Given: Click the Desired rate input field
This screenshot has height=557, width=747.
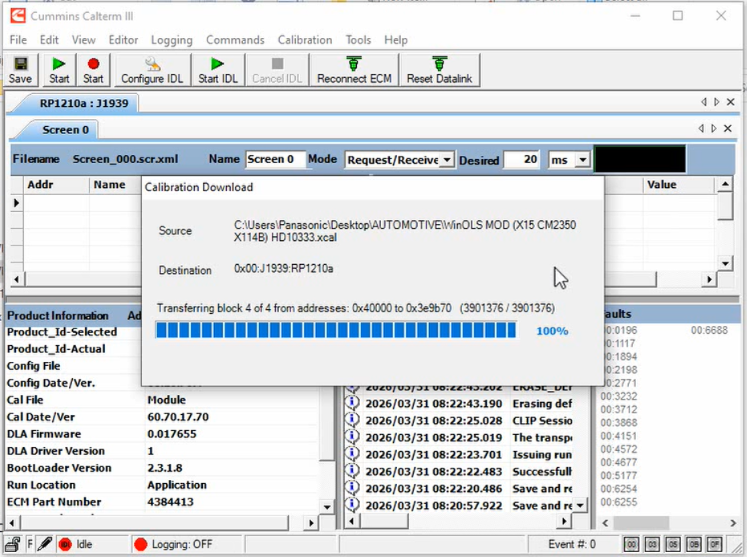Looking at the screenshot, I should click(x=521, y=160).
